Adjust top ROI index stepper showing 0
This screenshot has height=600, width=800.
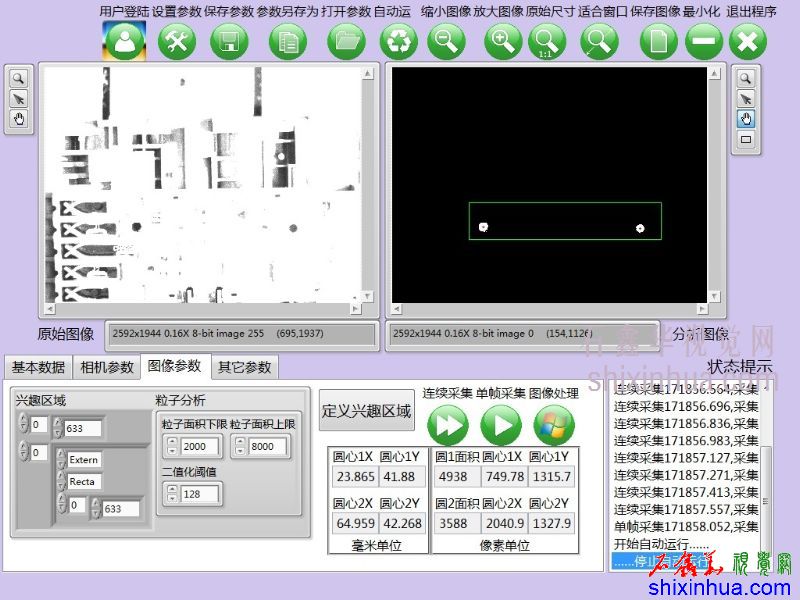click(x=23, y=423)
